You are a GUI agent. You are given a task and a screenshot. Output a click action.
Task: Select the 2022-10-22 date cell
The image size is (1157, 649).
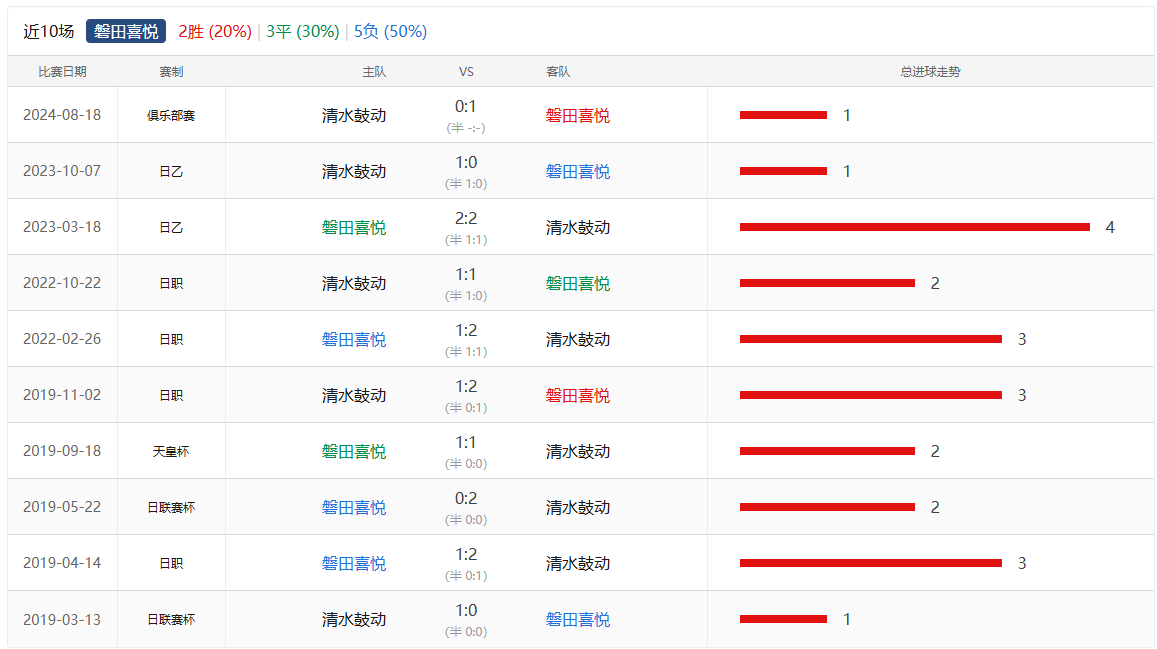[x=62, y=283]
